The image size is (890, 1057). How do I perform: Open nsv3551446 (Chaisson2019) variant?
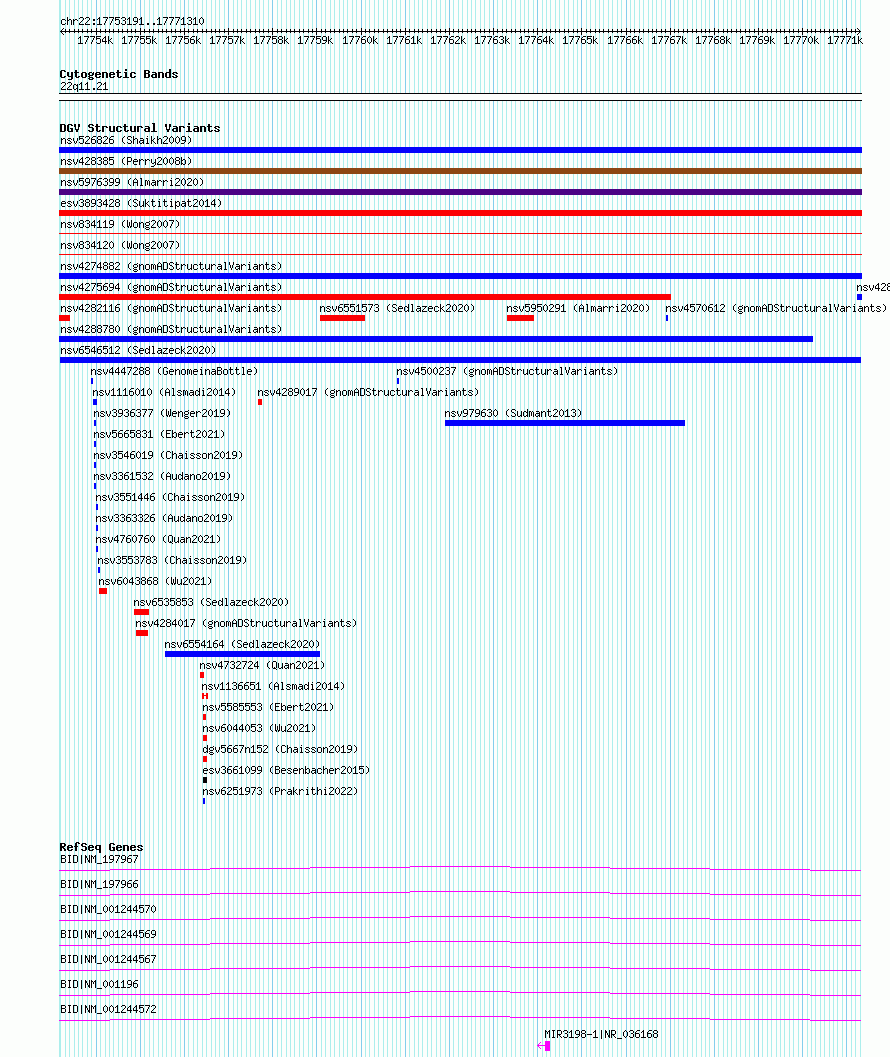[x=170, y=497]
